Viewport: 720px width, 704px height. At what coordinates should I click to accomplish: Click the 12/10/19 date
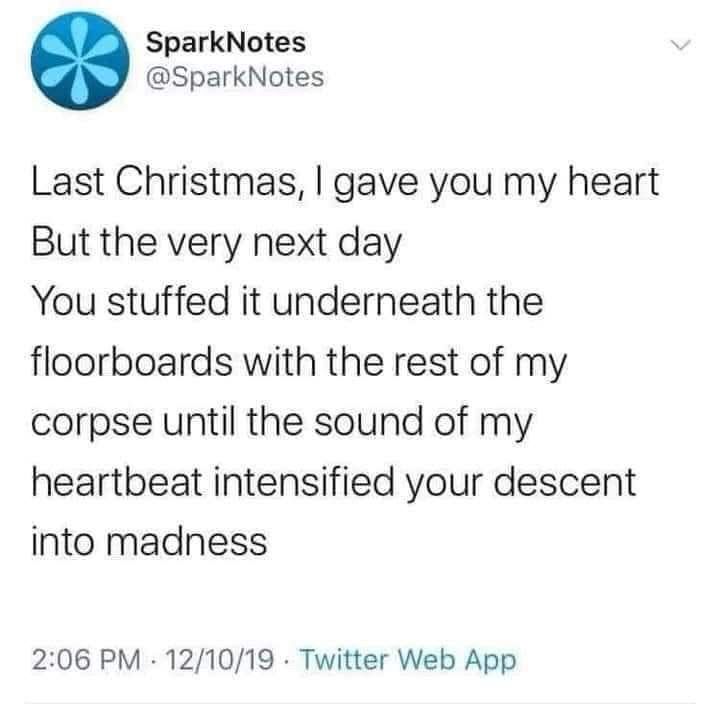point(220,659)
